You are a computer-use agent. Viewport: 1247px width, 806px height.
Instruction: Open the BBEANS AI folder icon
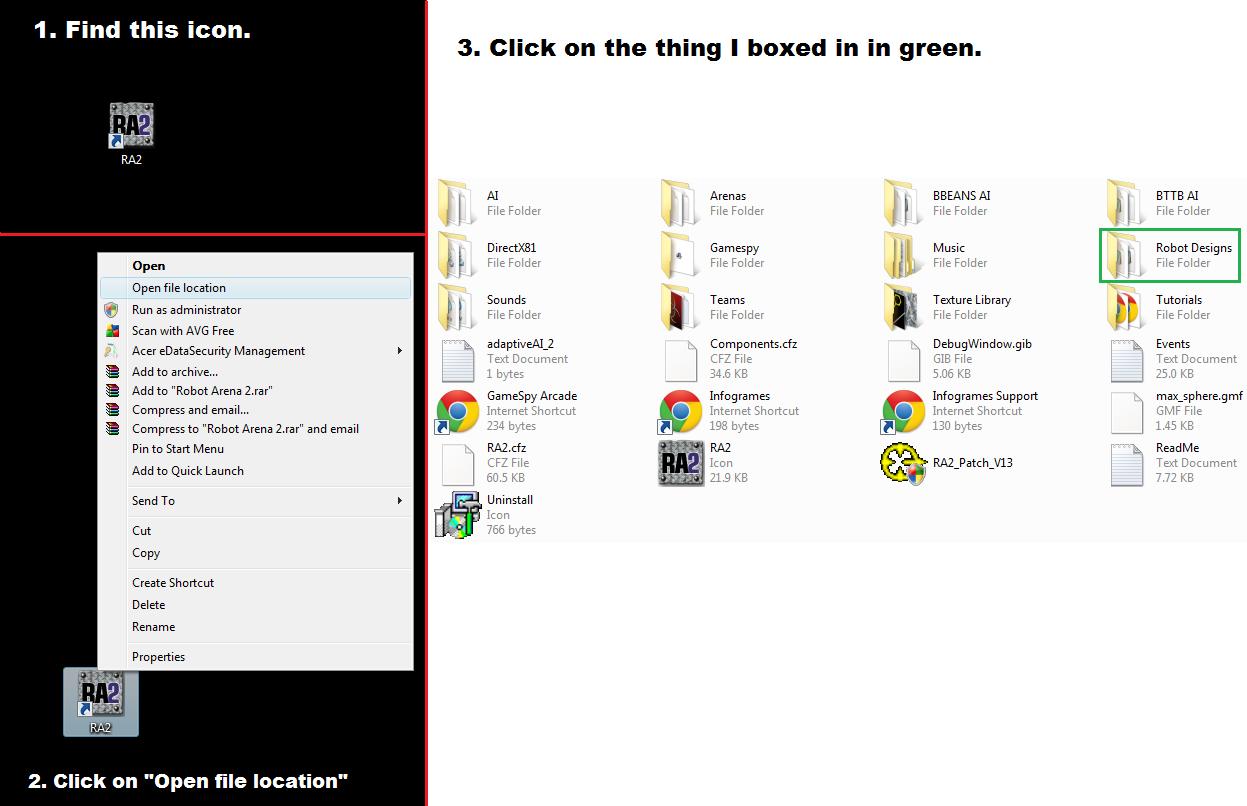click(904, 203)
